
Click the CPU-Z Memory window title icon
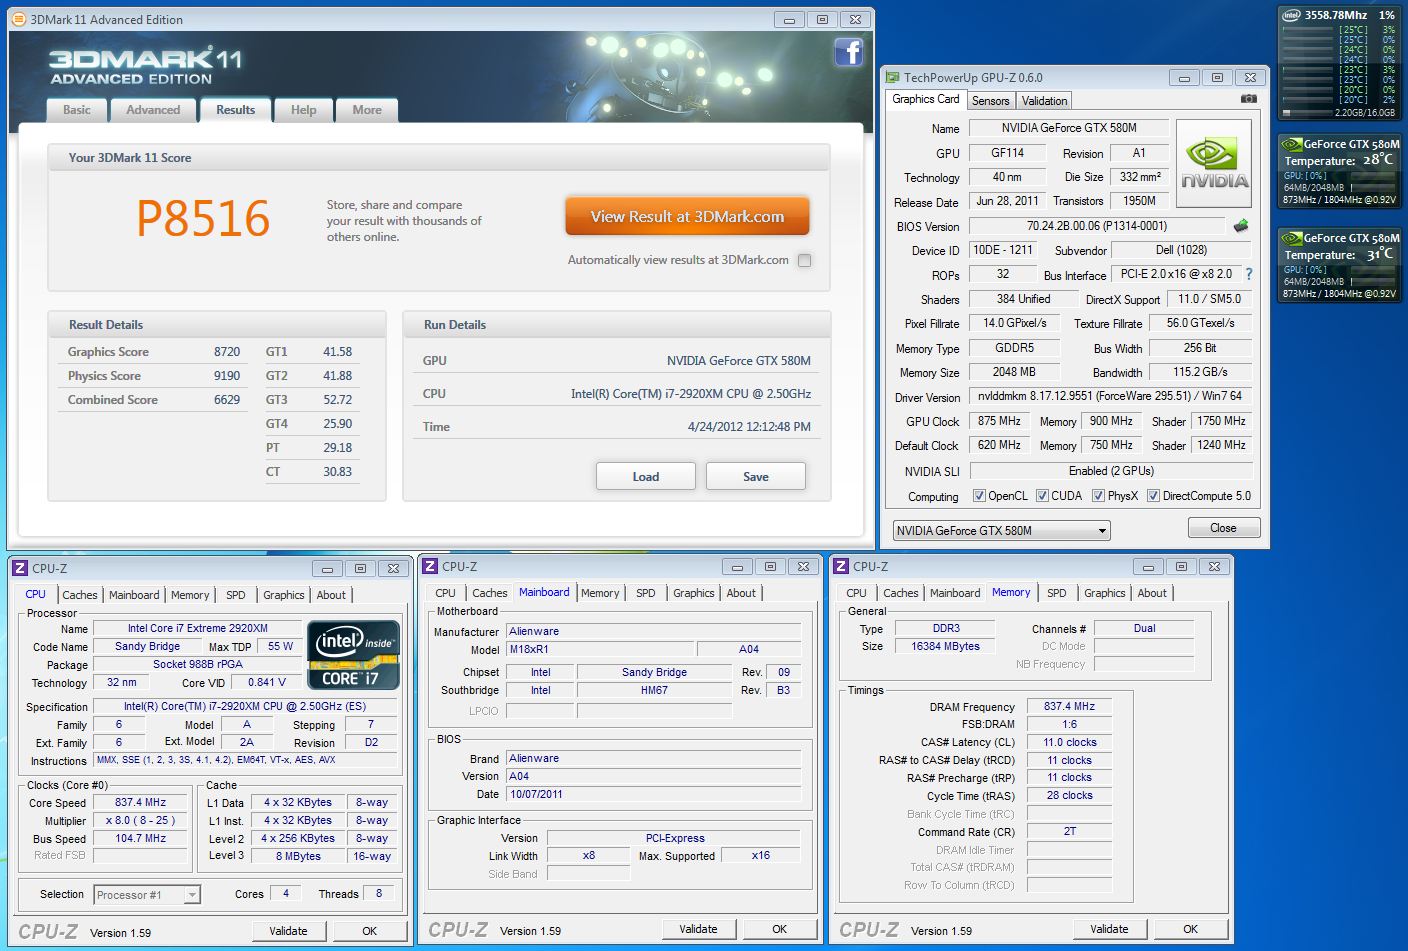click(841, 567)
